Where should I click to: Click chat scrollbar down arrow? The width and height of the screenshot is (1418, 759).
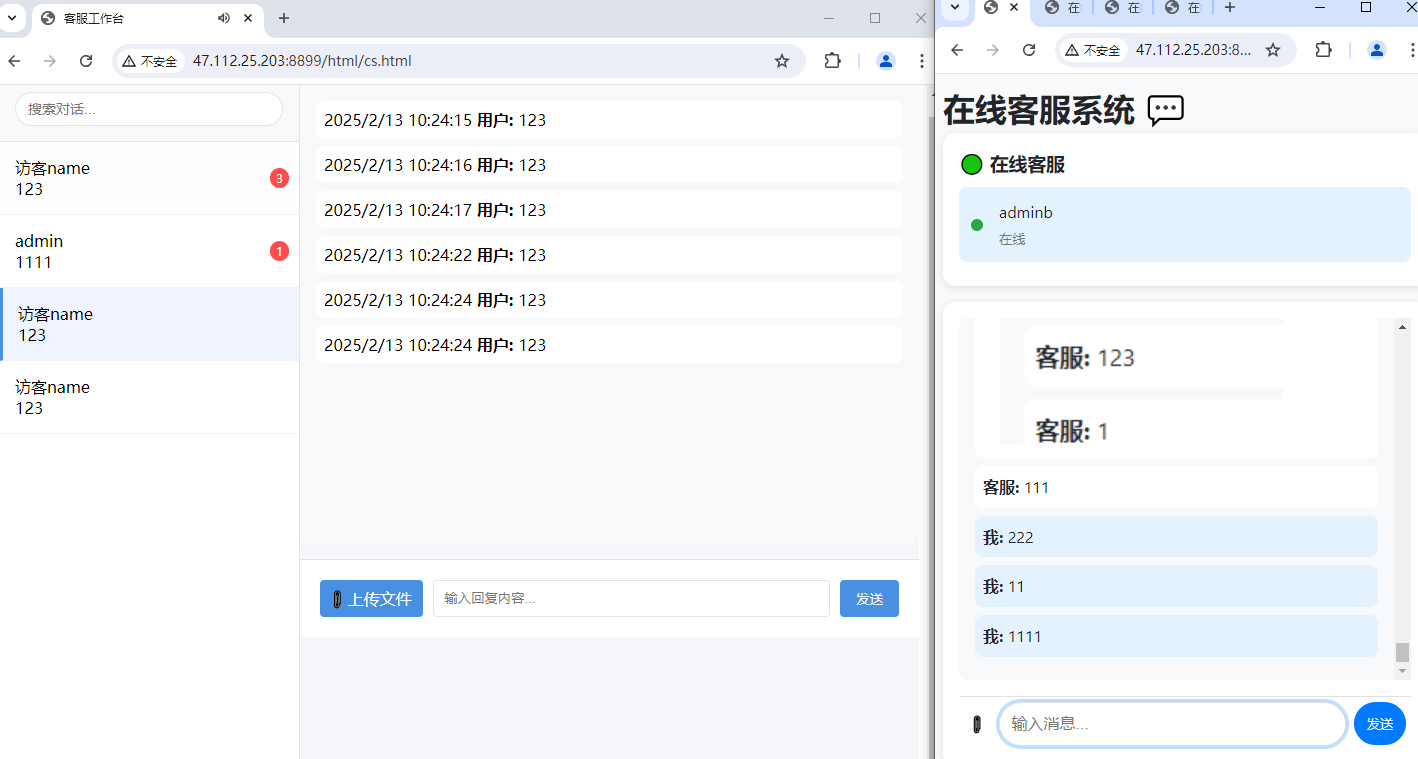(x=1402, y=671)
